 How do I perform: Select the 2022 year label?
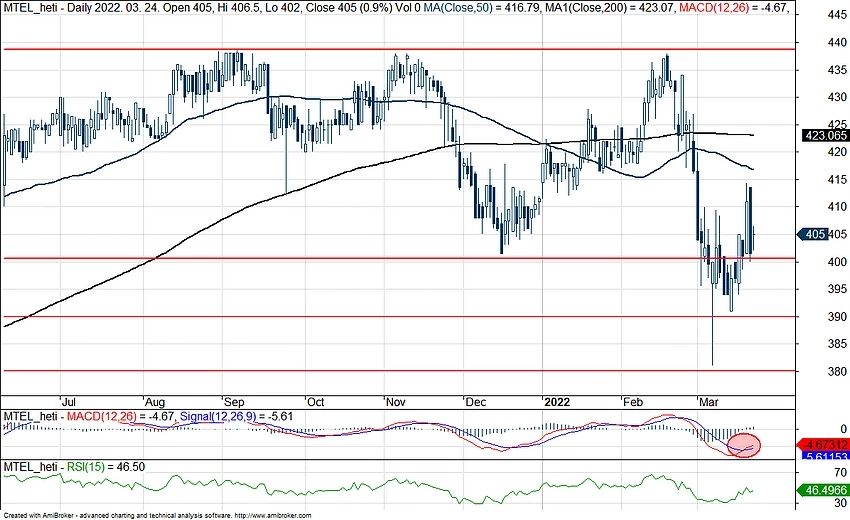[x=557, y=402]
